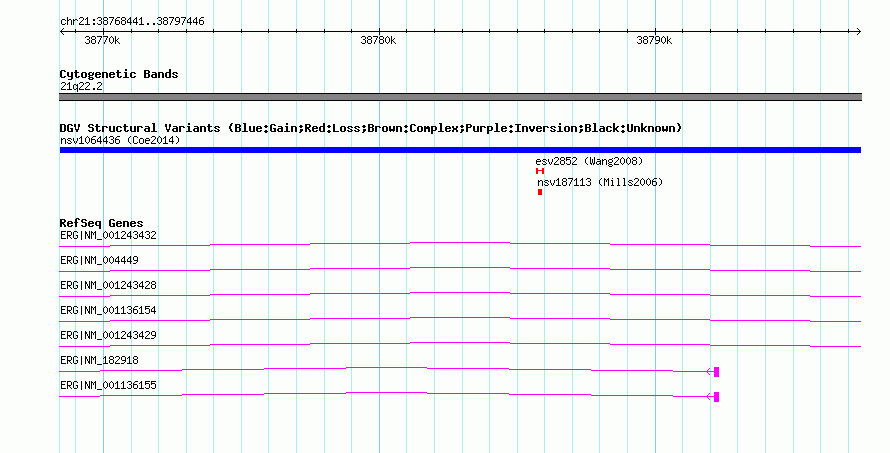The width and height of the screenshot is (890, 453).
Task: Select the red esv2852 loss marker
Action: 540,171
